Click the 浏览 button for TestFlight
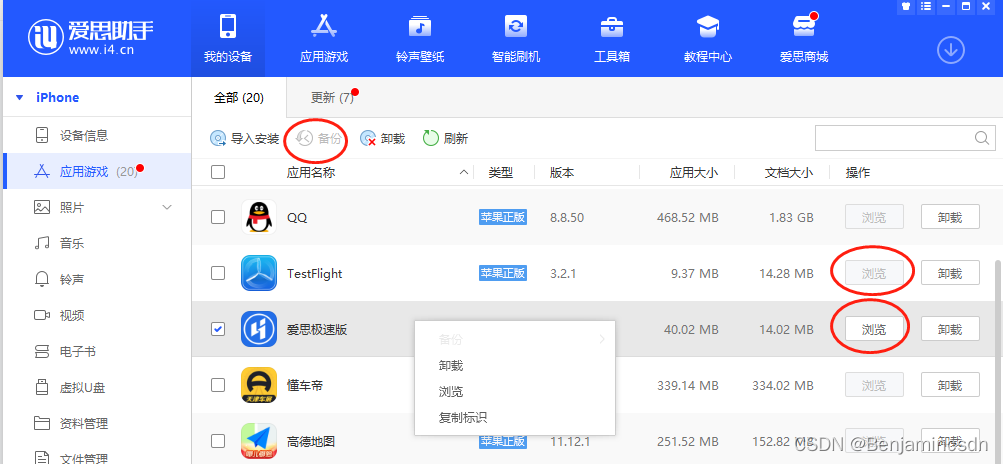The height and width of the screenshot is (464, 1003). [874, 273]
